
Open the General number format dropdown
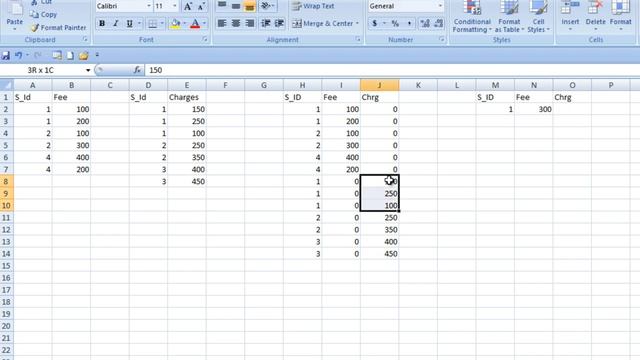[440, 6]
